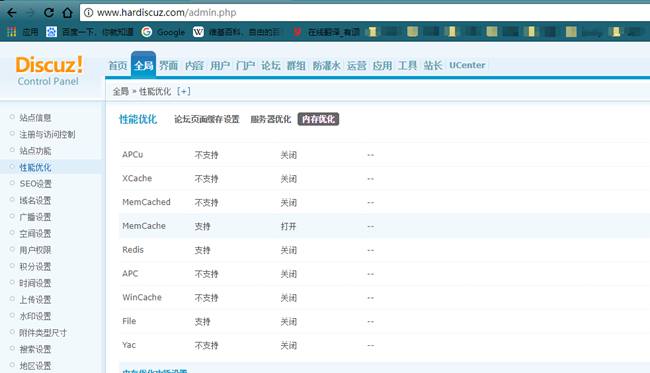Click the Redis row name

click(x=133, y=250)
